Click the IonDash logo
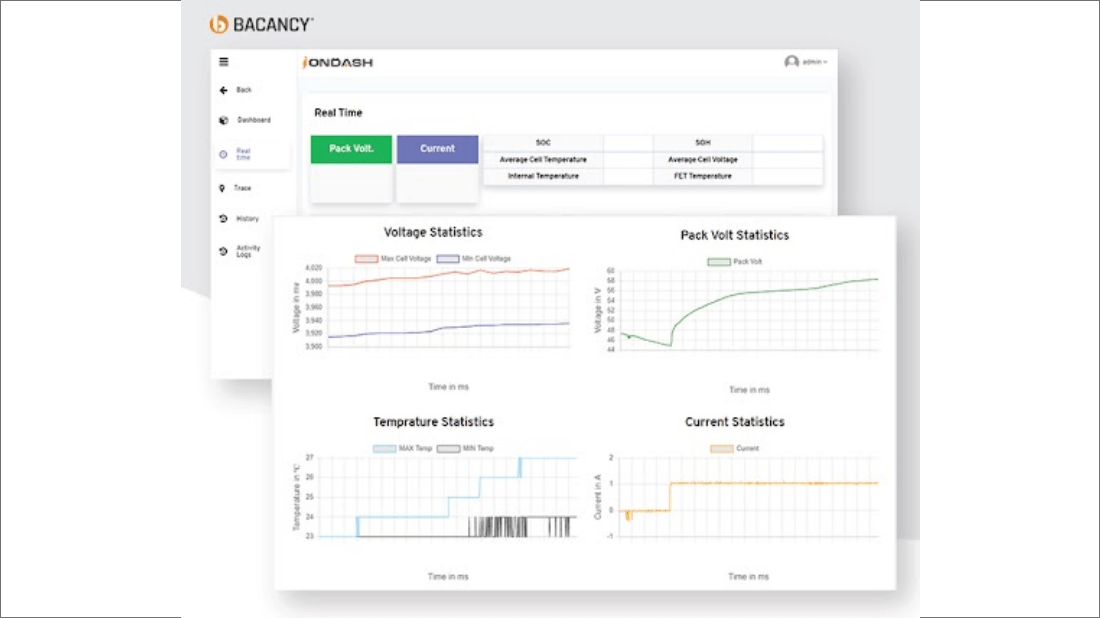The width and height of the screenshot is (1100, 618). coord(337,62)
